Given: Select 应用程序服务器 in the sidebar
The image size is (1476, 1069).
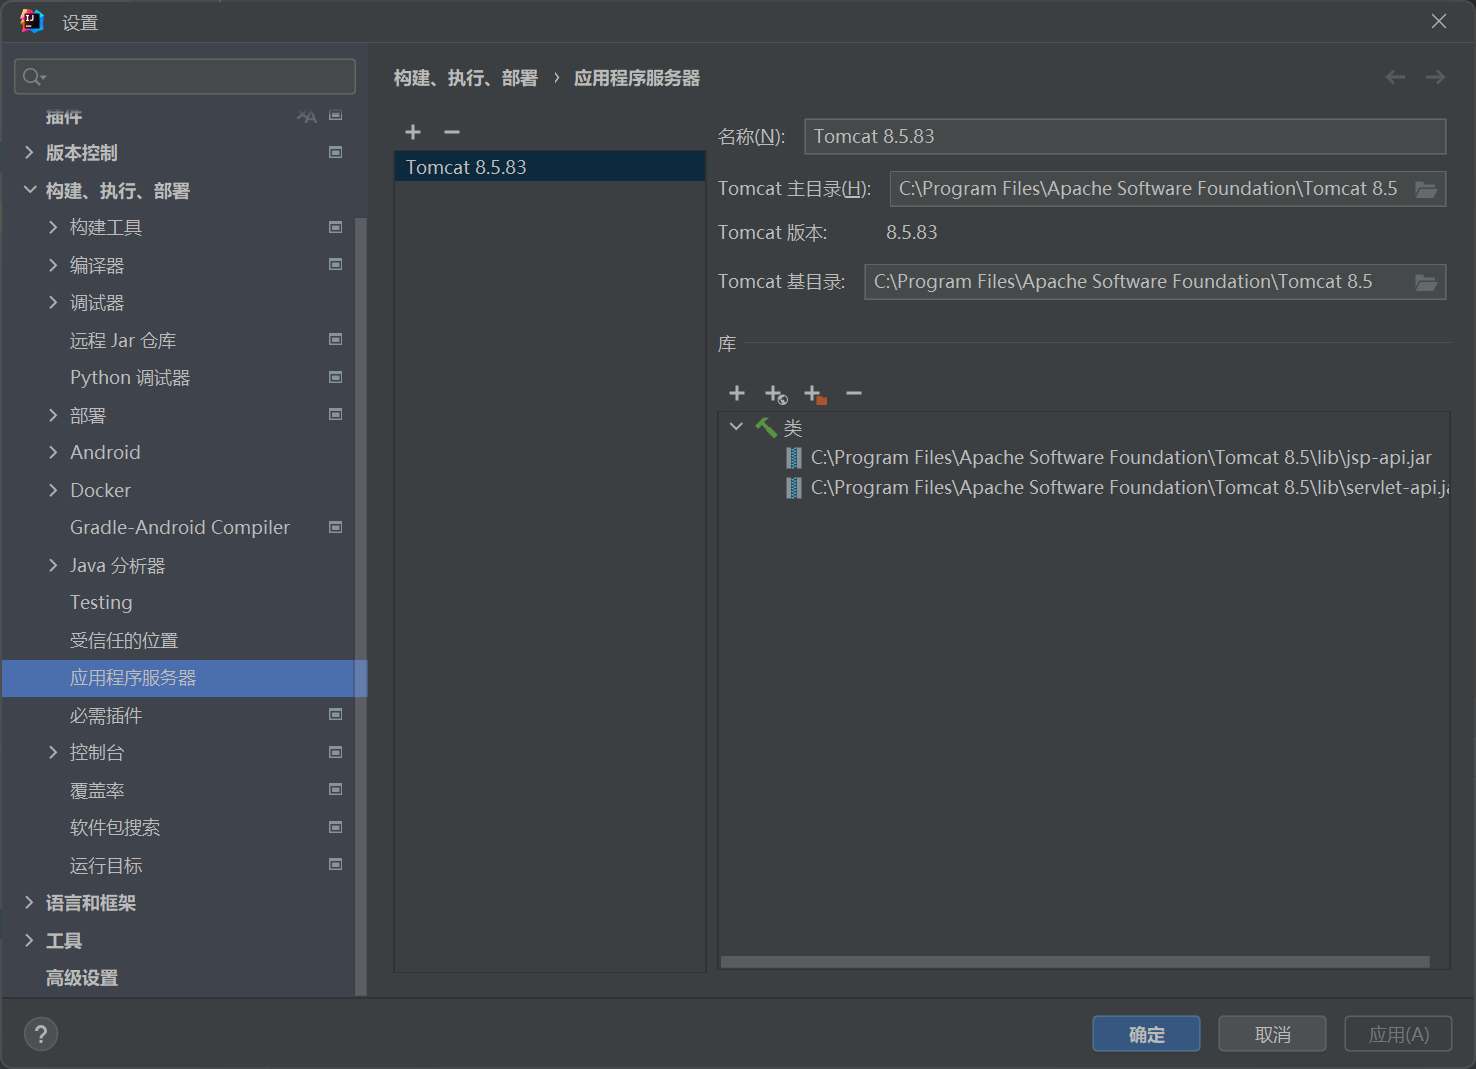Looking at the screenshot, I should pos(184,678).
